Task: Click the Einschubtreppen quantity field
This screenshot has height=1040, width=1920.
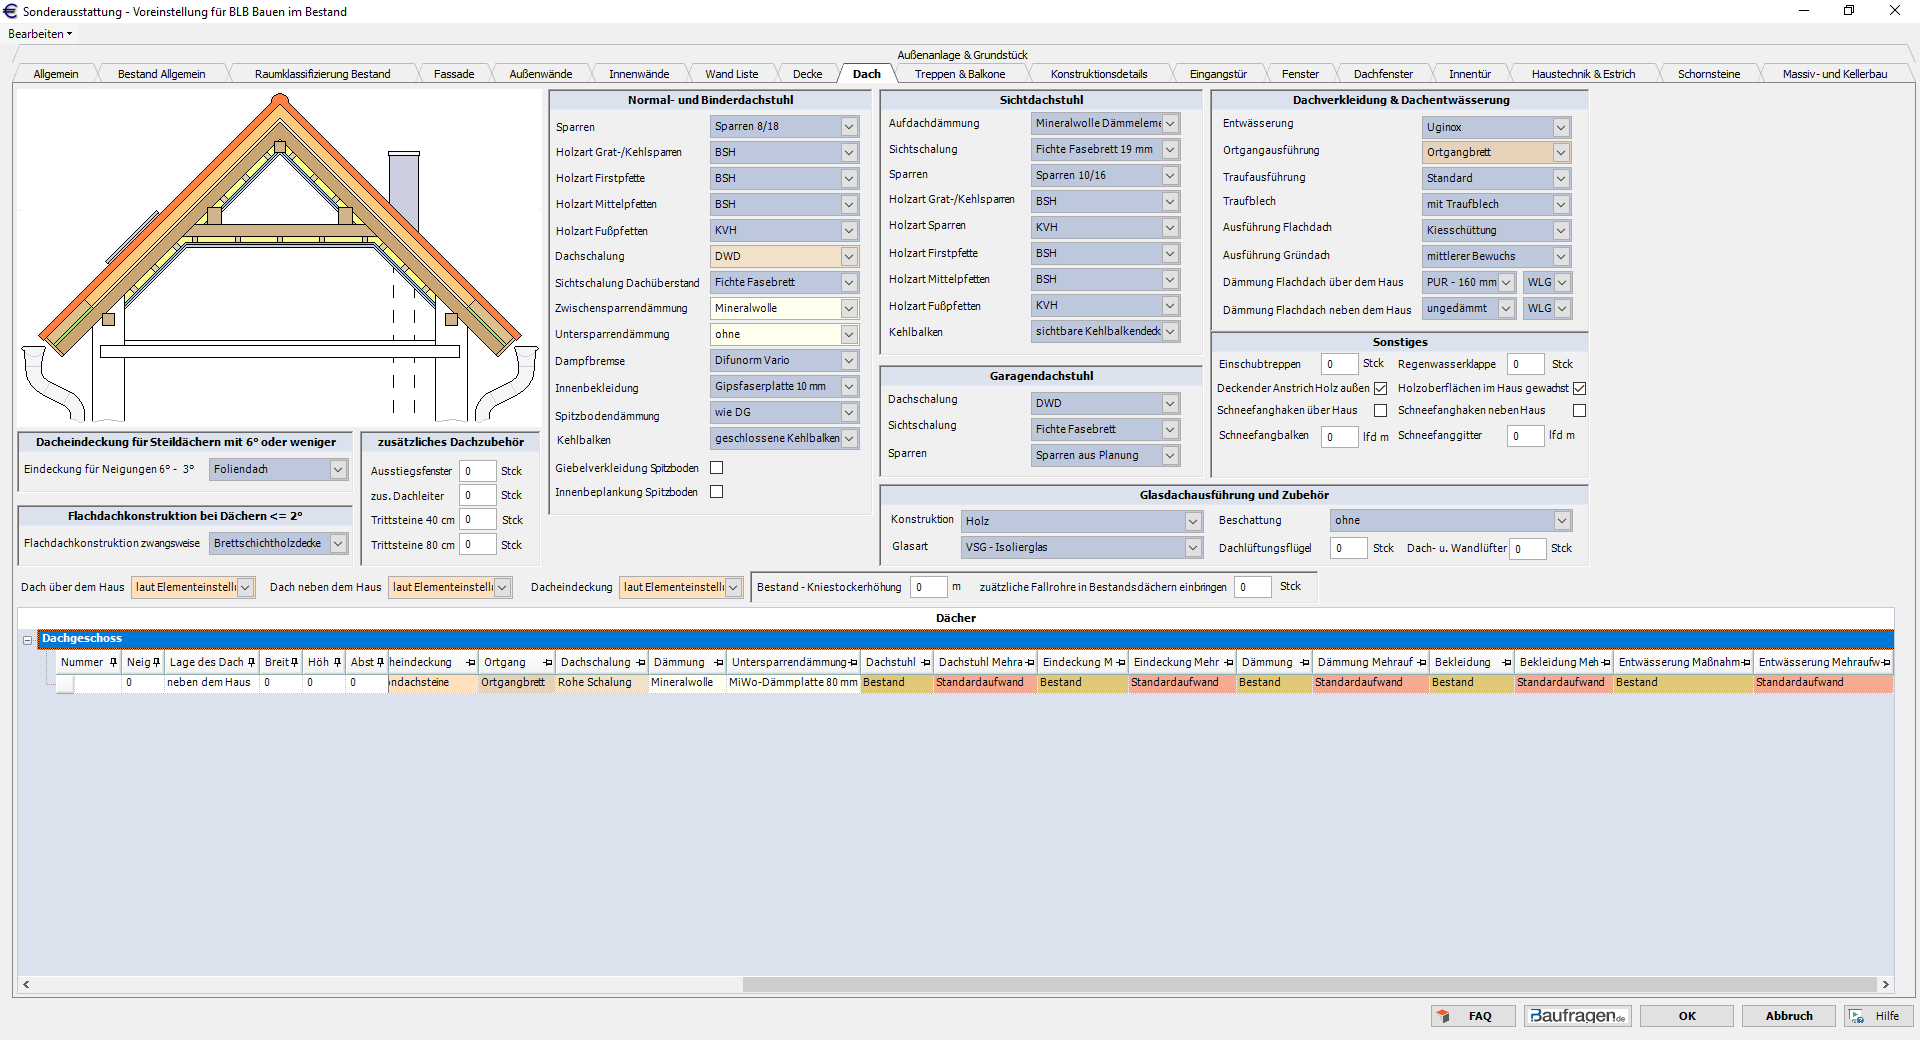Action: [x=1338, y=365]
